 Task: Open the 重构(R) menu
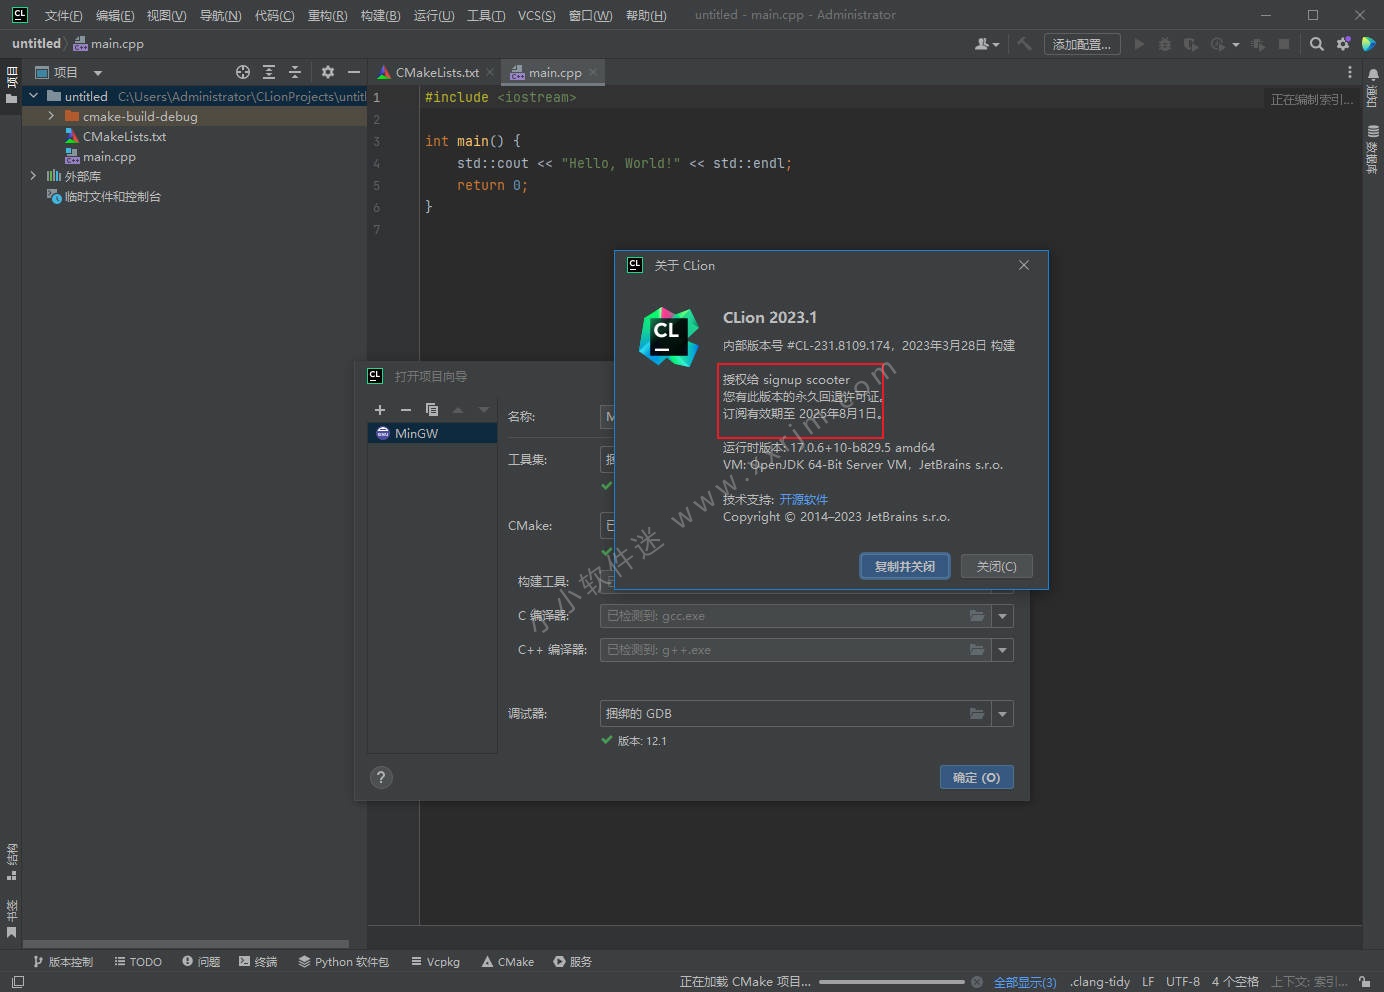[x=327, y=15]
